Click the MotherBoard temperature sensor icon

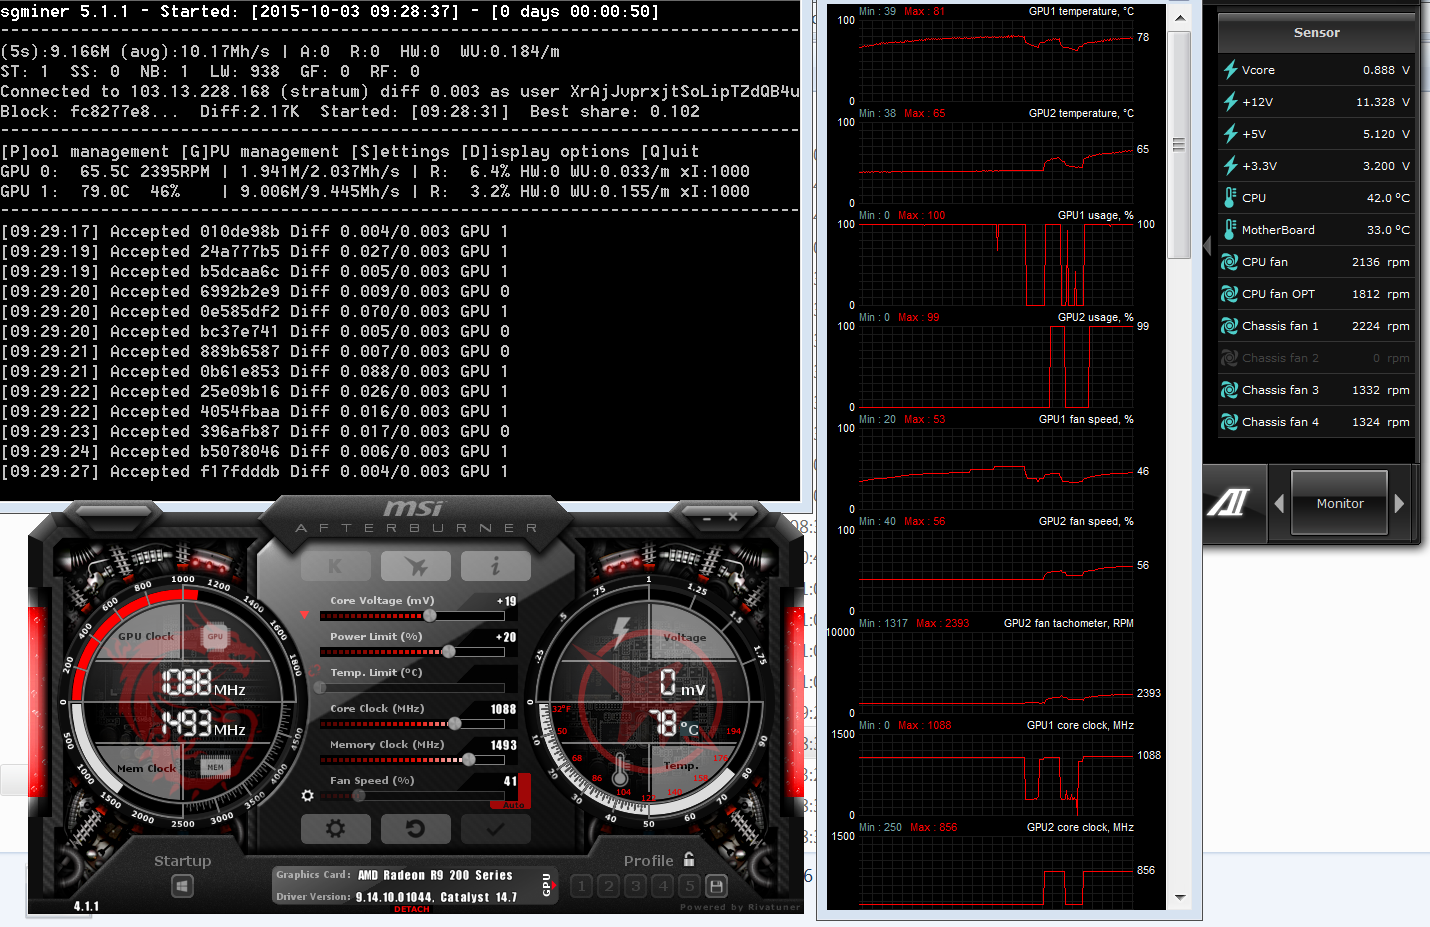(1230, 230)
